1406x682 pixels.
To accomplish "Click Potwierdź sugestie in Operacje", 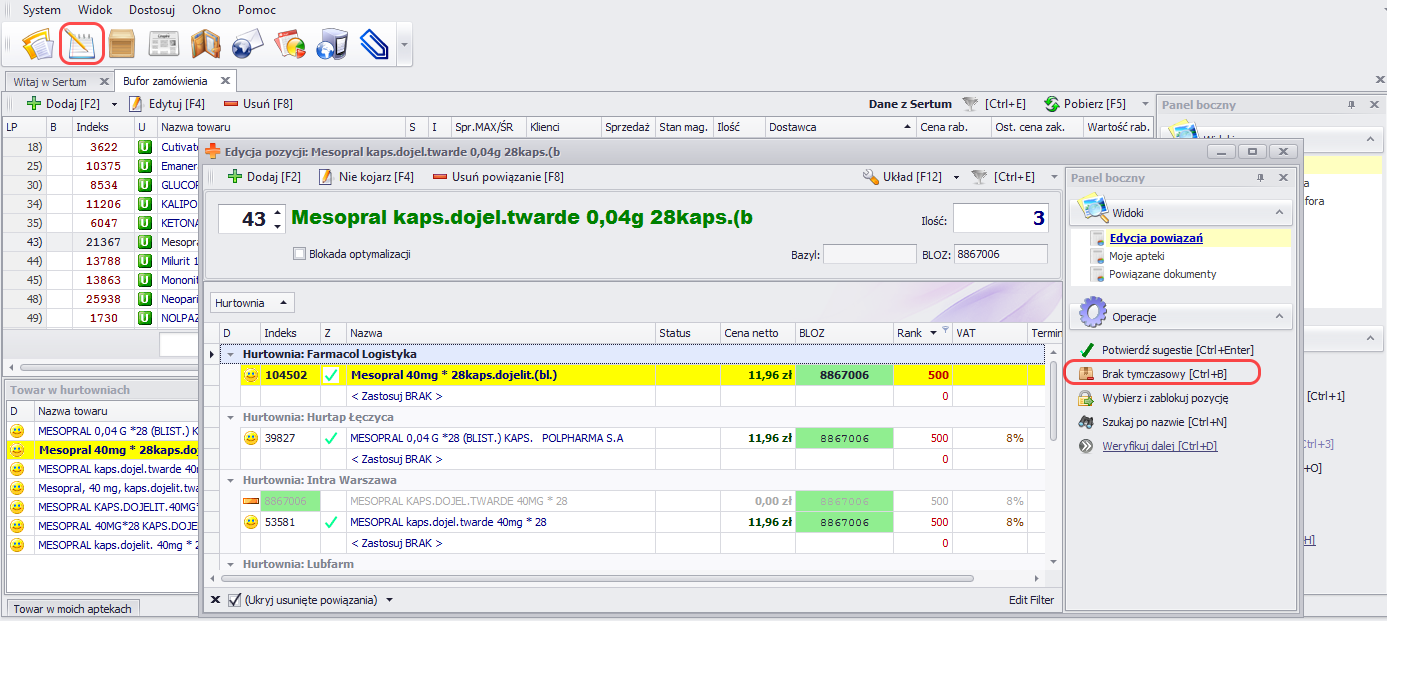I will pyautogui.click(x=1177, y=350).
